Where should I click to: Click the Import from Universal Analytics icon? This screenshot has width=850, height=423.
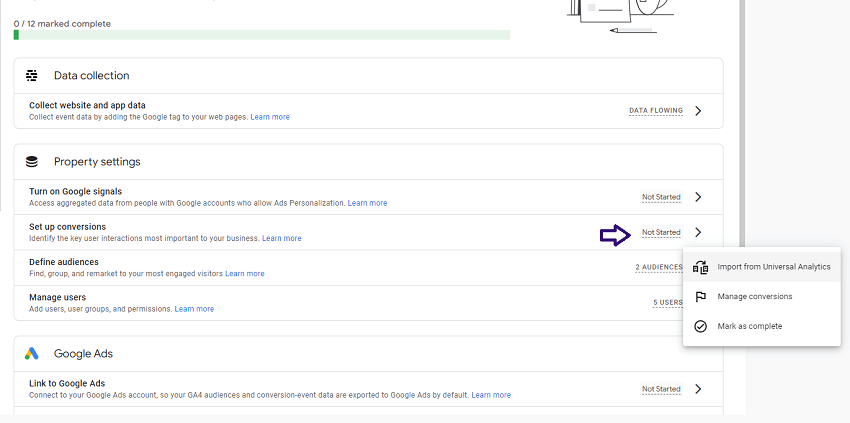(700, 267)
